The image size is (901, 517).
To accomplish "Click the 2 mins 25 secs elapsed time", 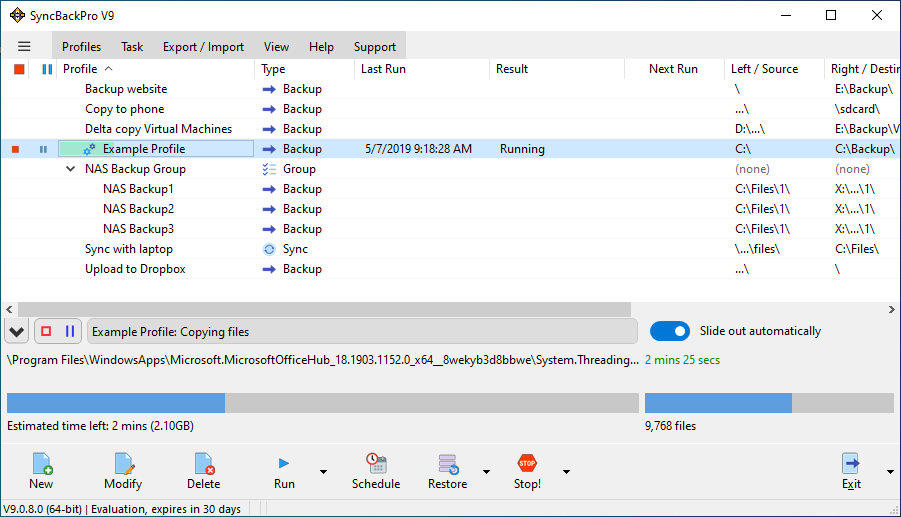I will 682,360.
